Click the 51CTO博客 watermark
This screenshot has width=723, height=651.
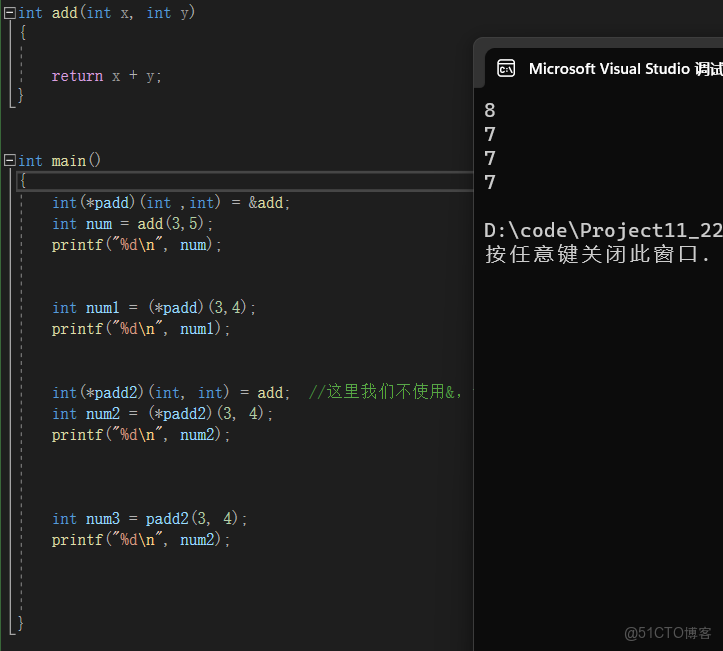tap(668, 633)
